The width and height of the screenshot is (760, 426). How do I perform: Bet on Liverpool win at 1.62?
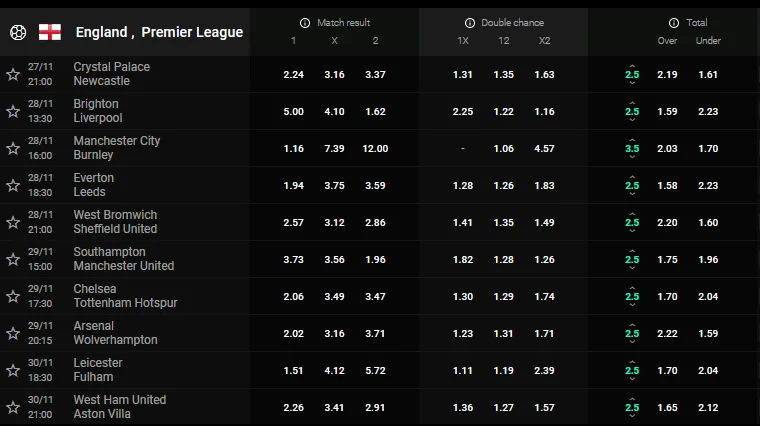pos(376,111)
